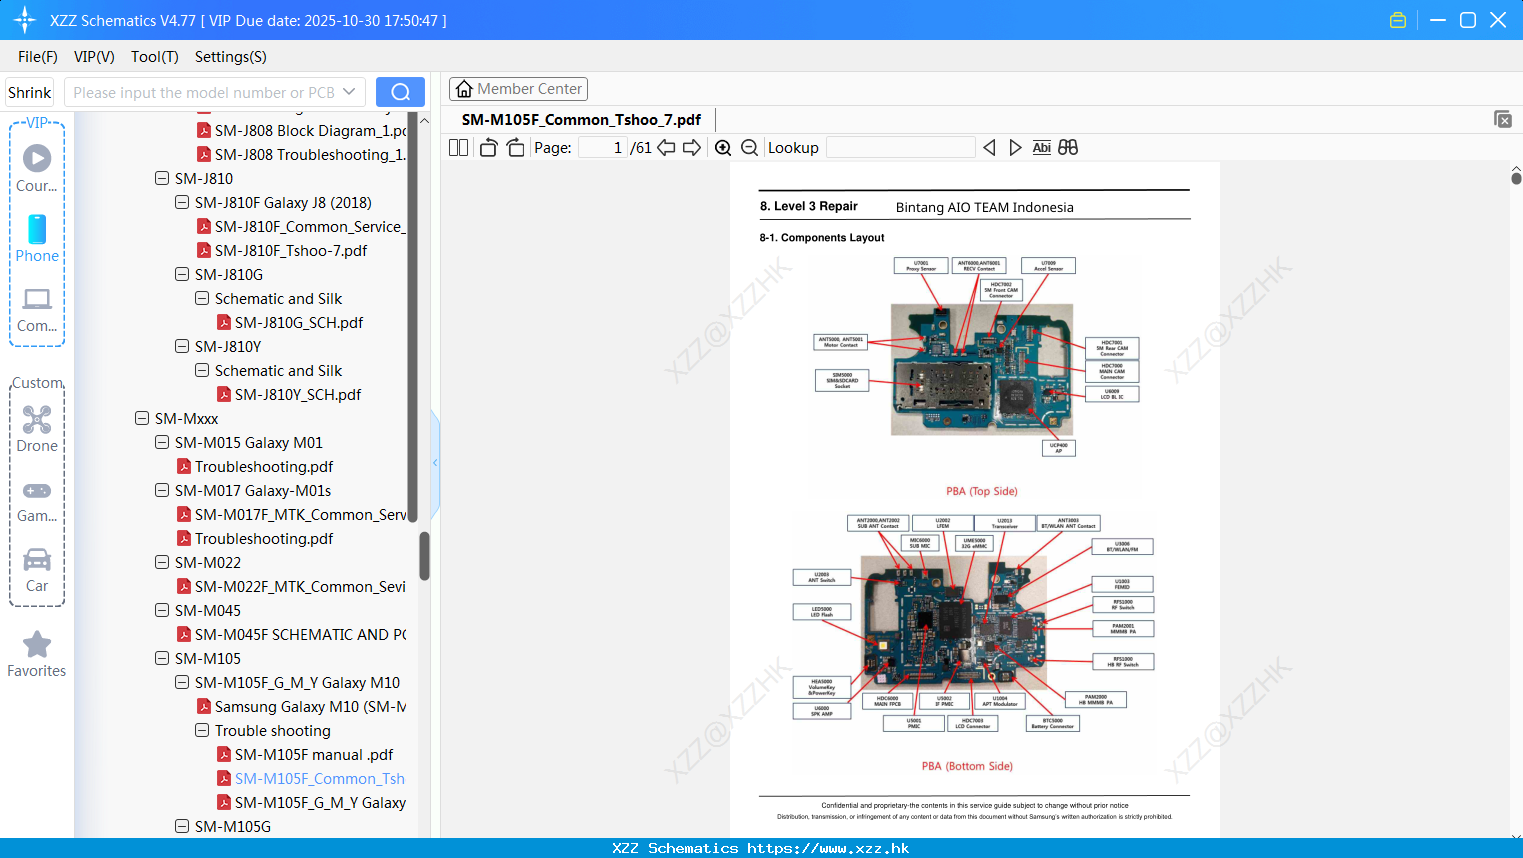Select the Car category

(37, 569)
